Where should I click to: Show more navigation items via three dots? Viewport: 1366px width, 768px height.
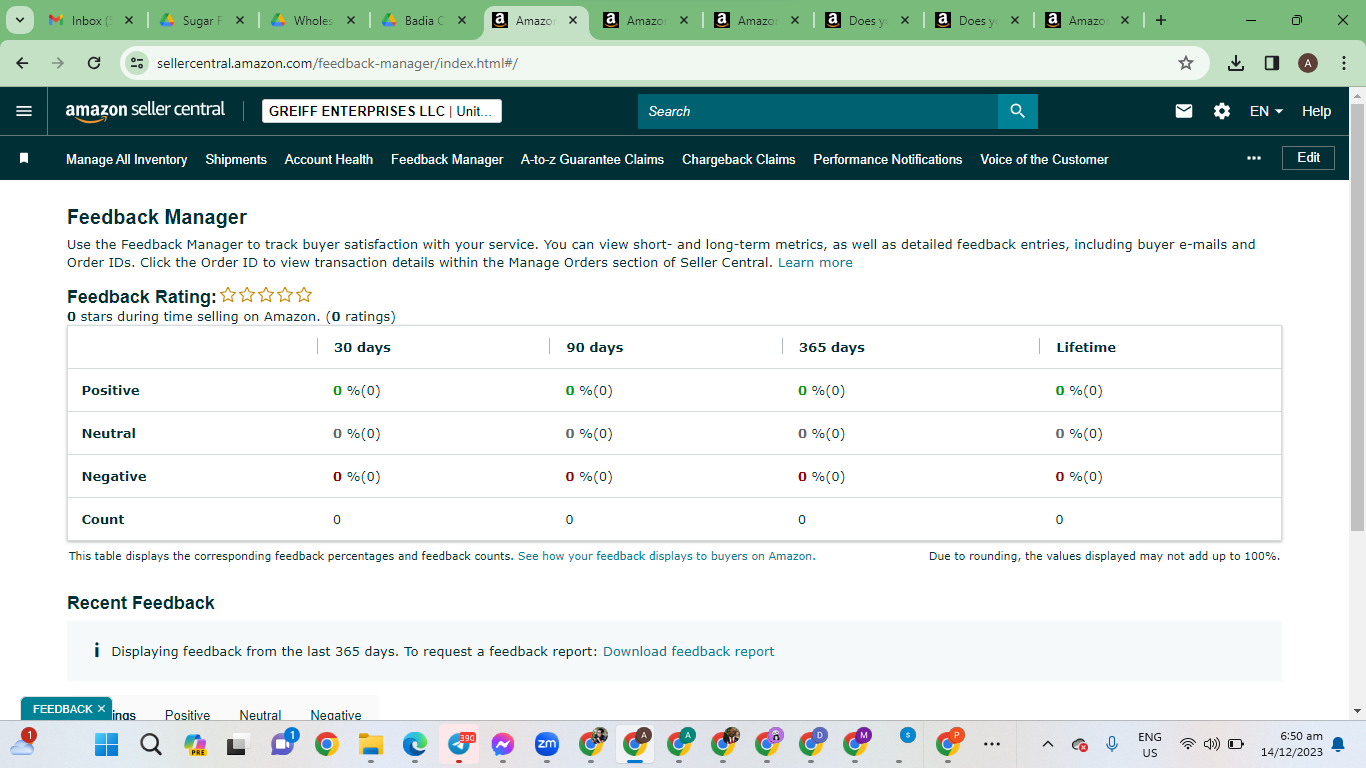pyautogui.click(x=1254, y=158)
